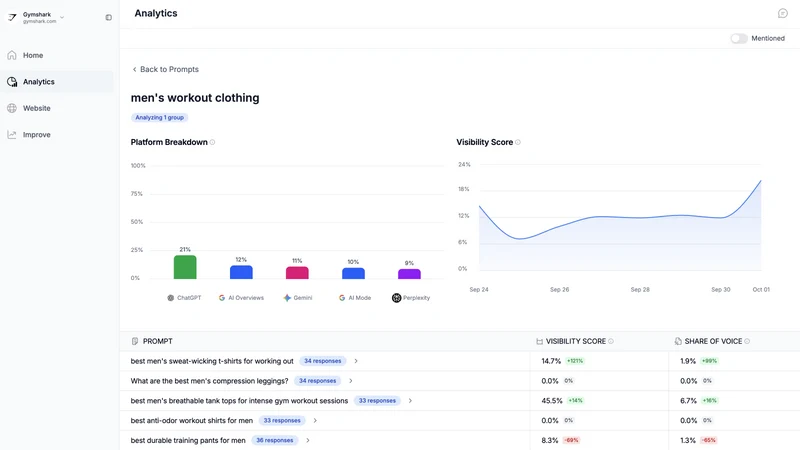Viewport: 800px width, 450px height.
Task: Open the Home page in sidebar
Action: click(x=57, y=55)
